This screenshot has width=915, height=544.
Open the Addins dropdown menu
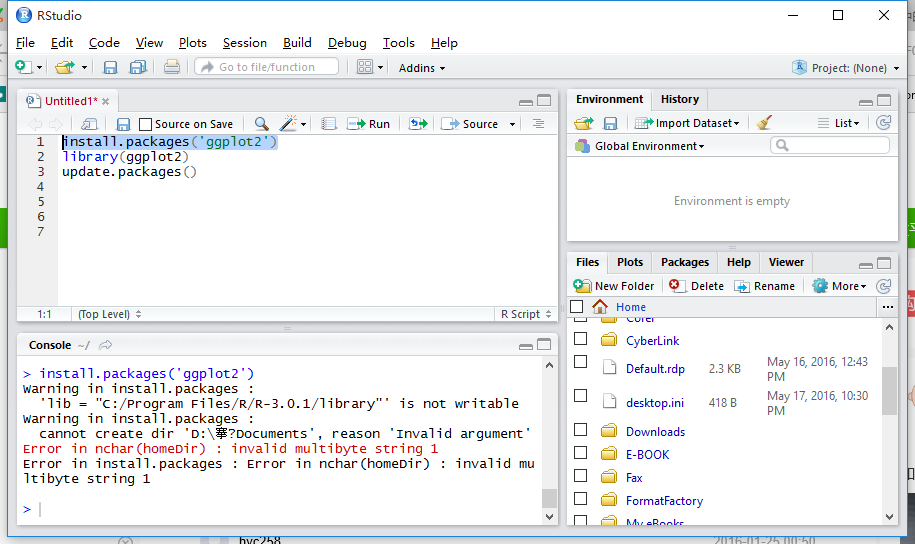422,68
